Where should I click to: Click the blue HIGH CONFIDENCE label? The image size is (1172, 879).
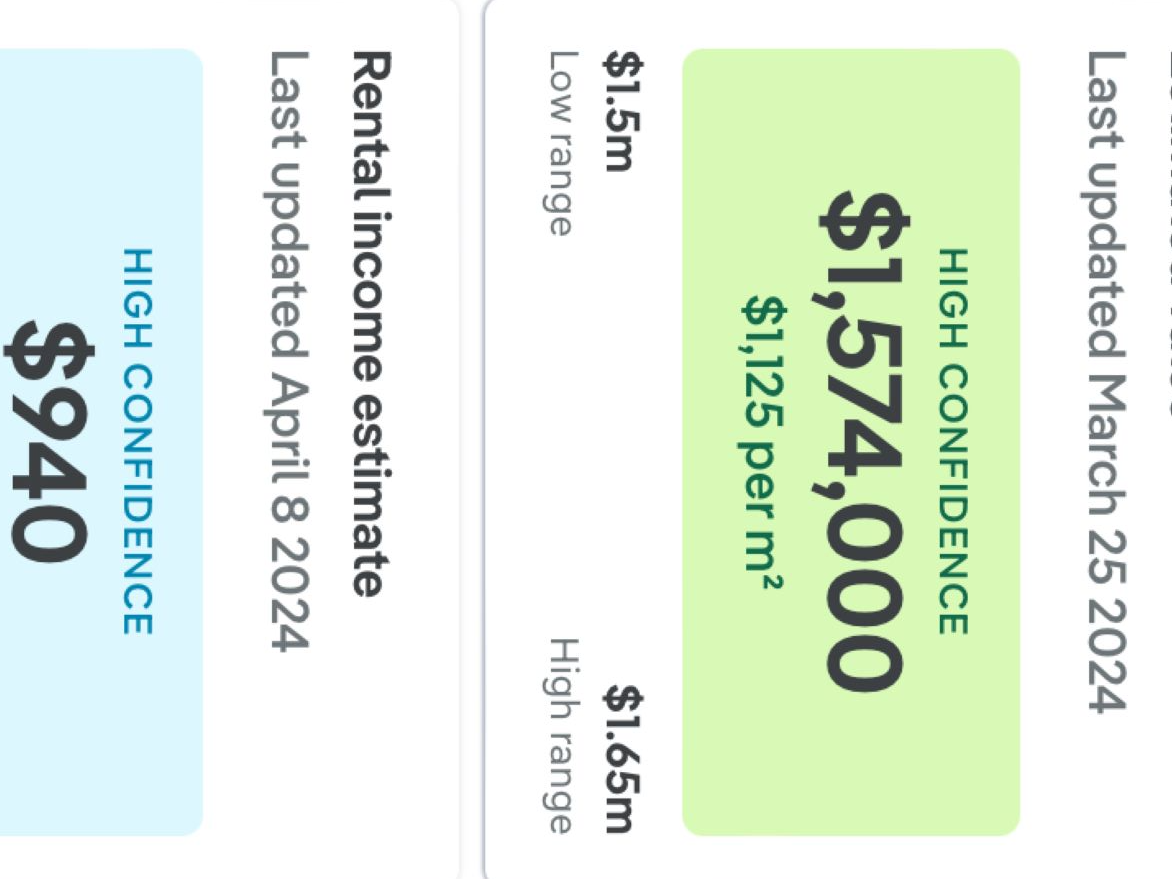pyautogui.click(x=138, y=441)
